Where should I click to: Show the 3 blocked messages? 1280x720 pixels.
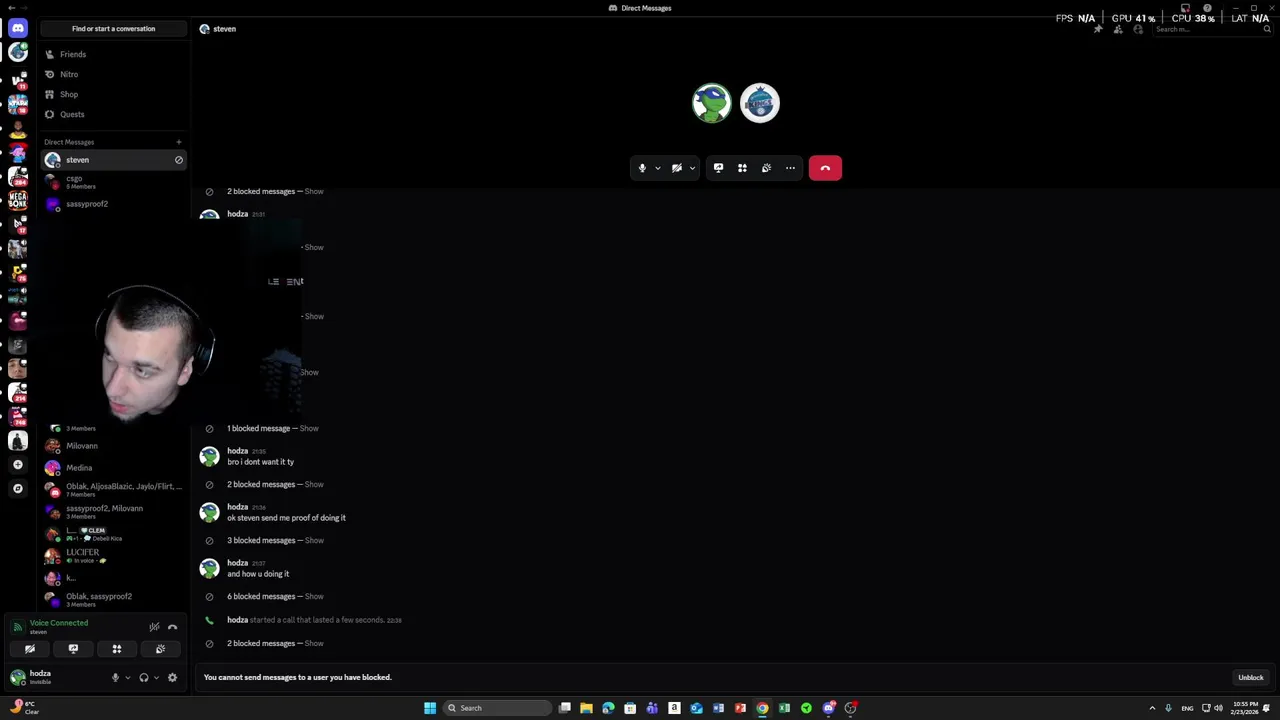[x=314, y=540]
